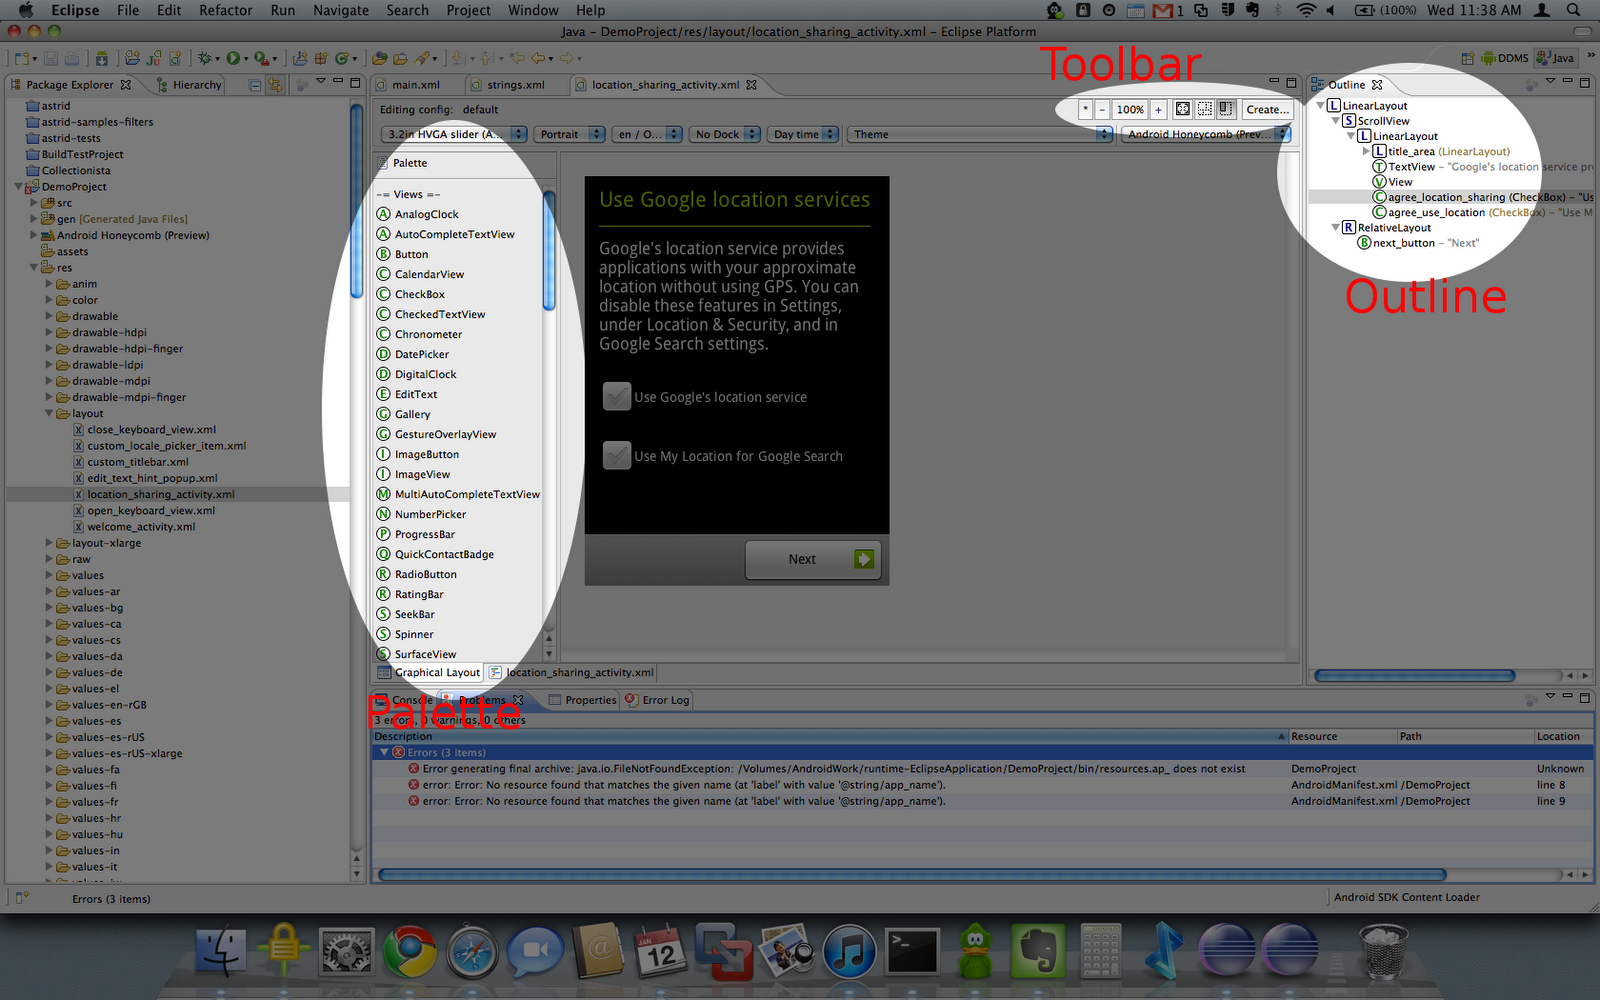Image resolution: width=1600 pixels, height=1000 pixels.
Task: Open the Properties tab
Action: click(582, 700)
